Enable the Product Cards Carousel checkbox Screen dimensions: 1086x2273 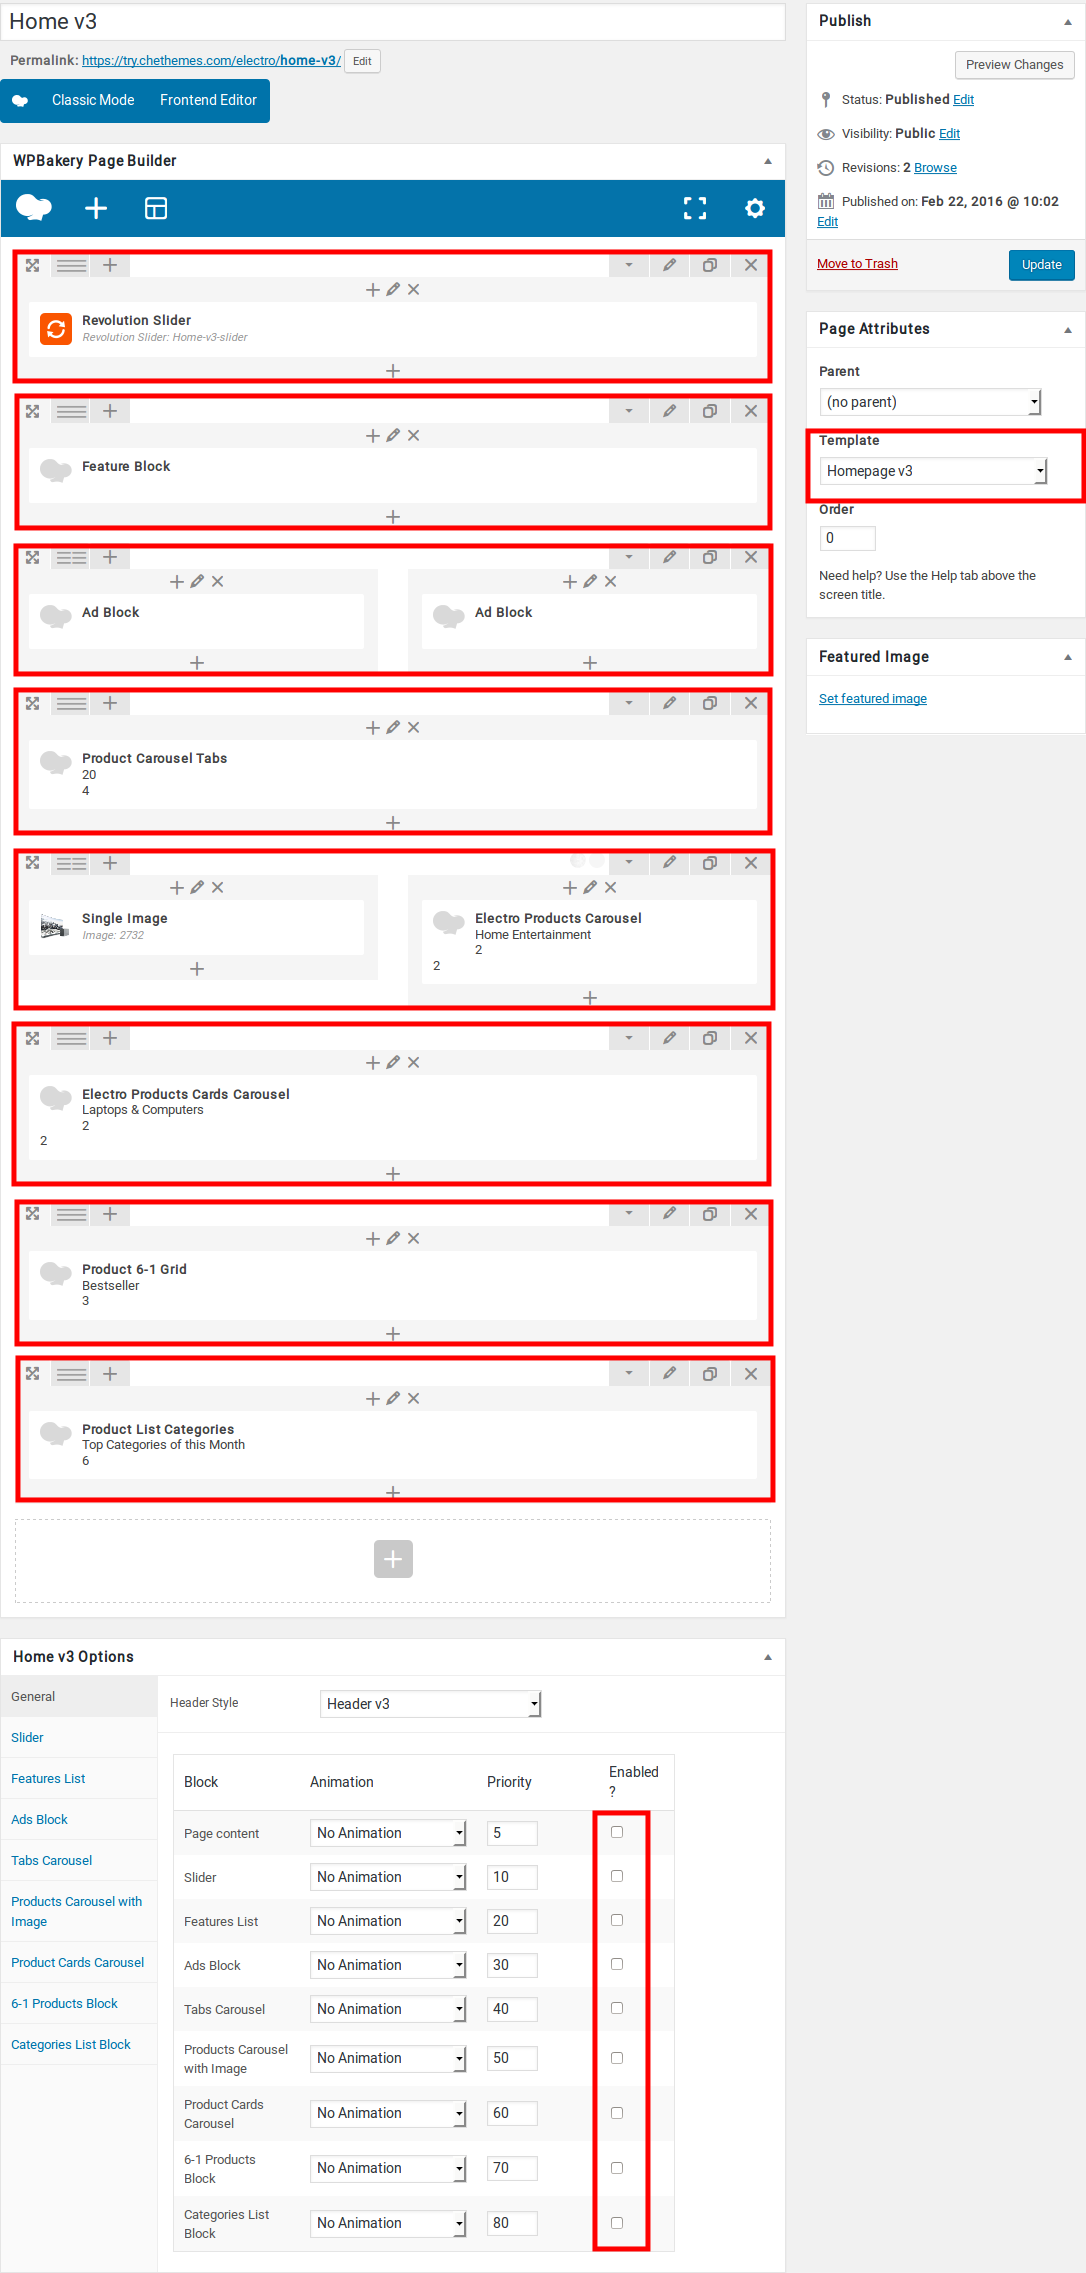tap(617, 2113)
